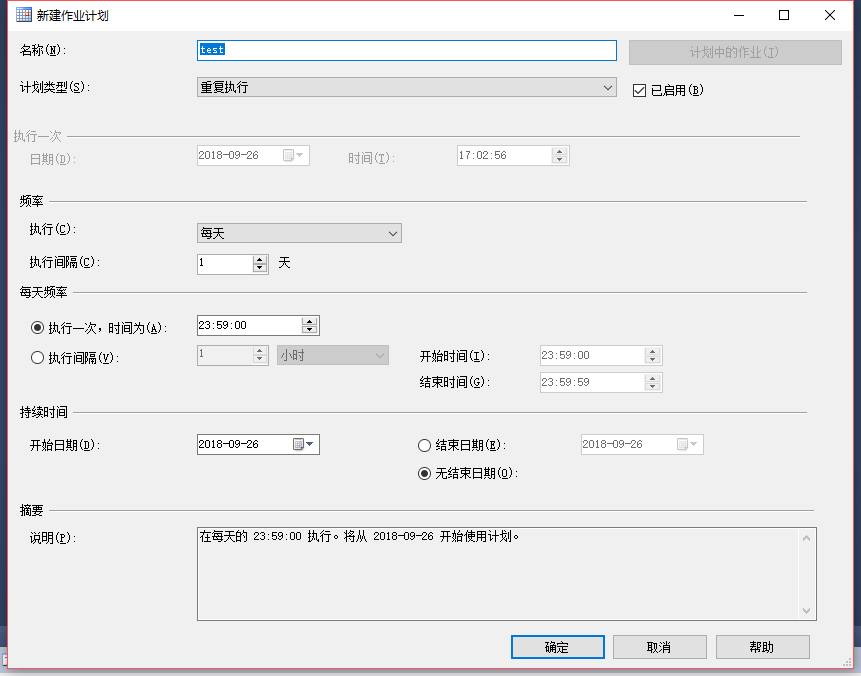
Task: Select the 执行间隔(V) radio button
Action: [37, 358]
